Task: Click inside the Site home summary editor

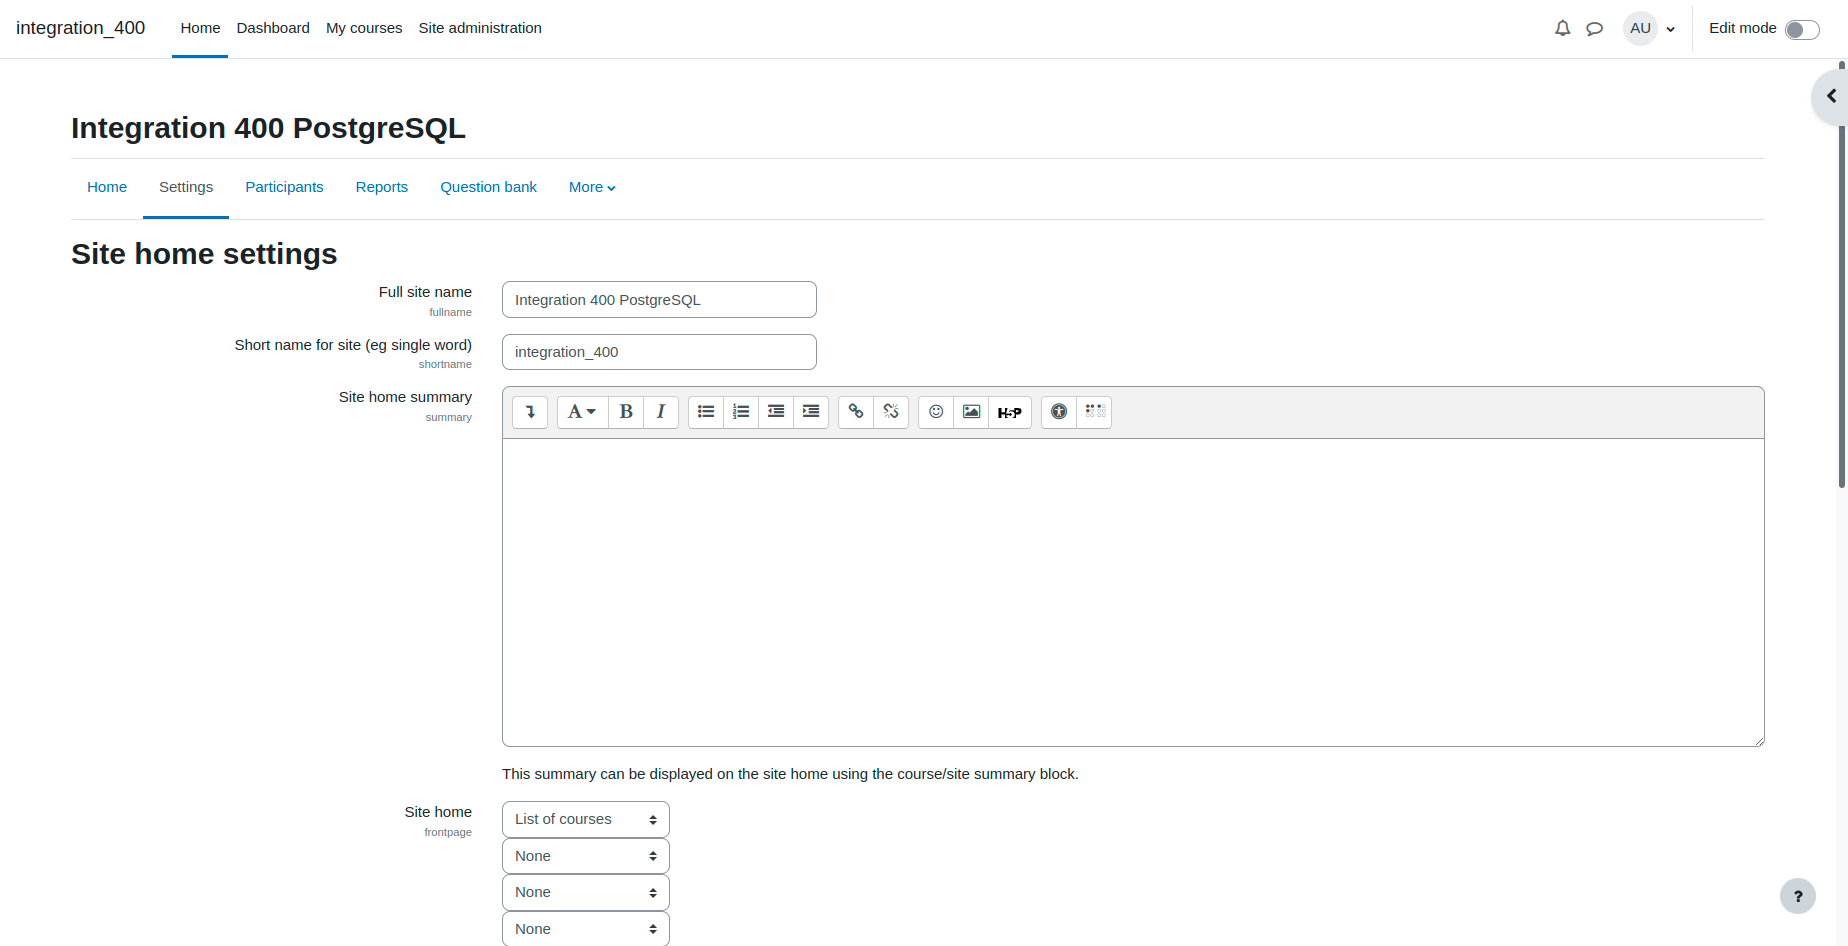Action: pos(1133,592)
